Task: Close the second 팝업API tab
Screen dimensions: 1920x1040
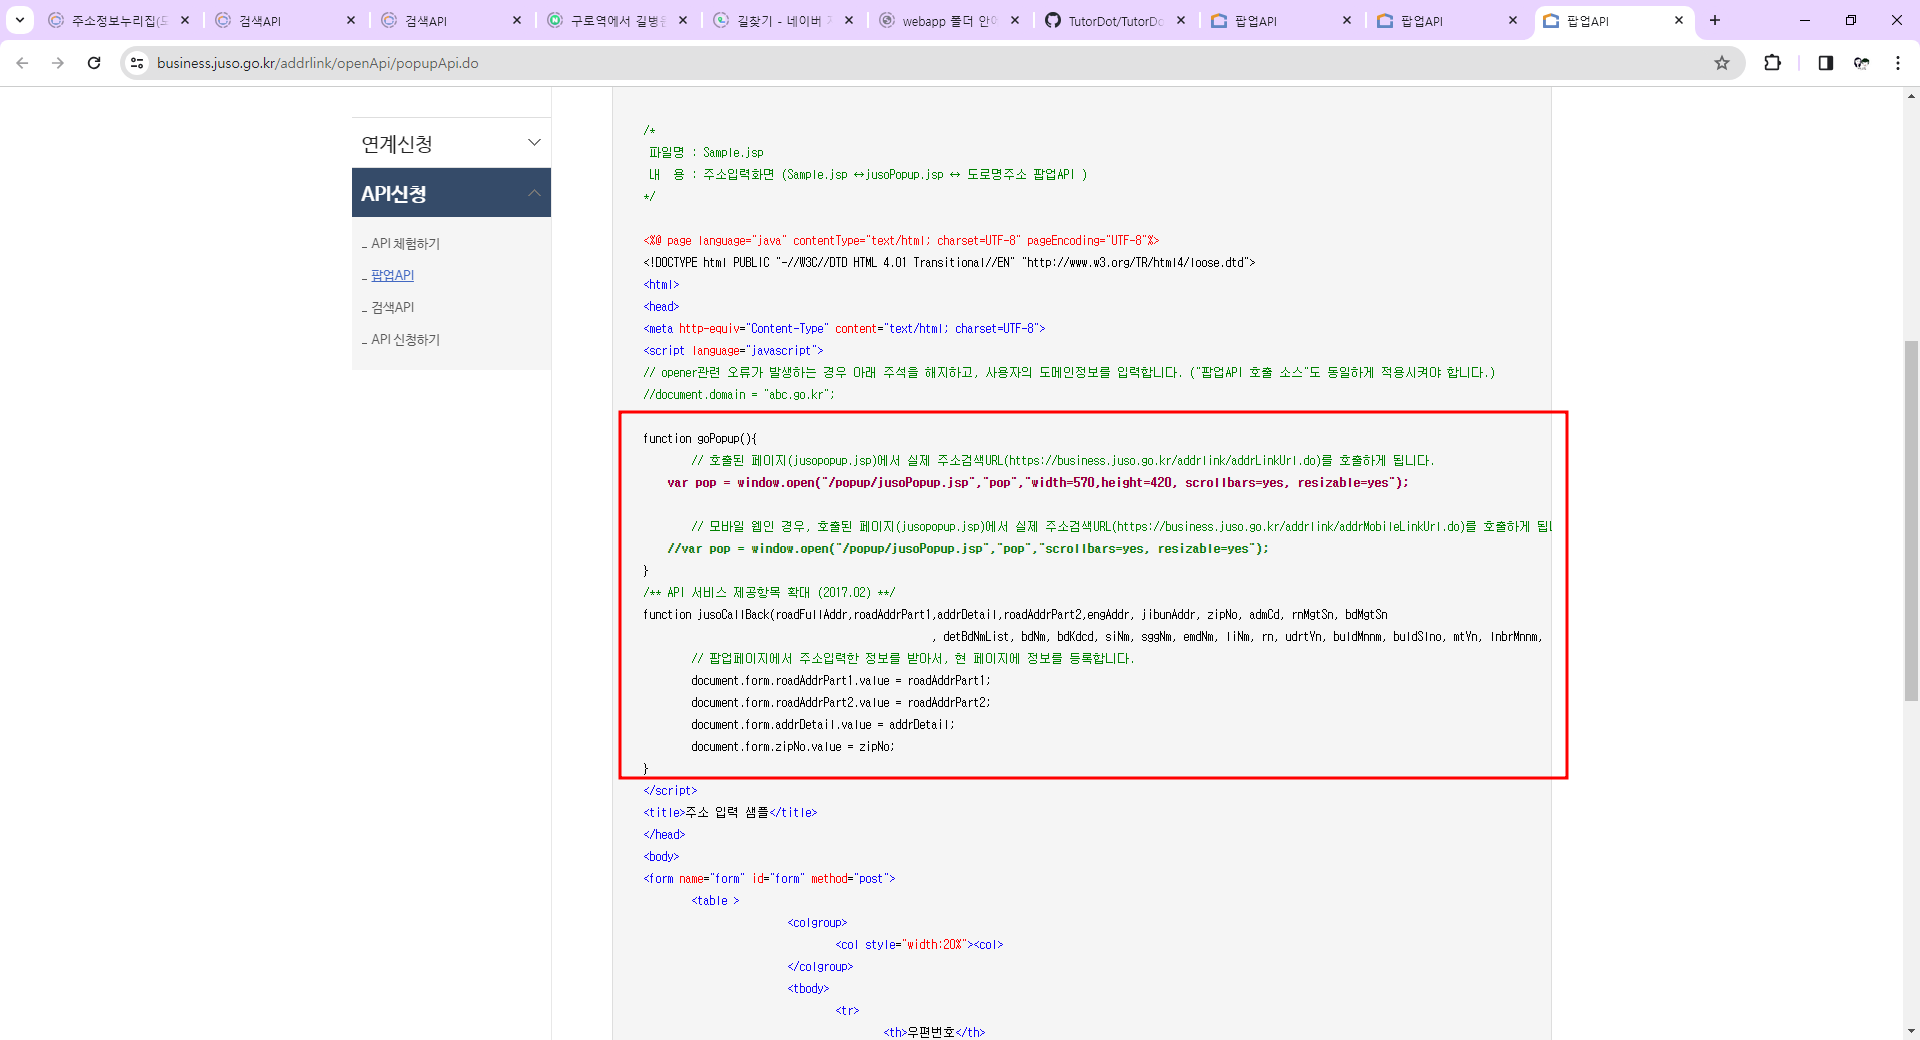Action: (1513, 20)
